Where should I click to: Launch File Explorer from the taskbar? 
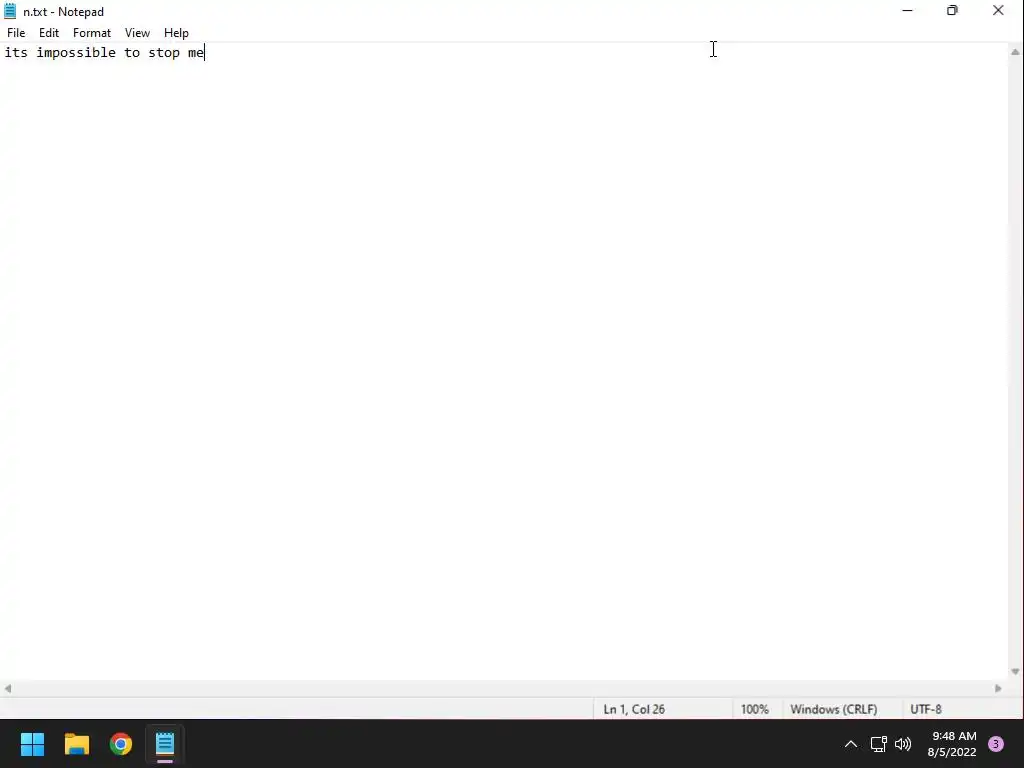click(76, 744)
